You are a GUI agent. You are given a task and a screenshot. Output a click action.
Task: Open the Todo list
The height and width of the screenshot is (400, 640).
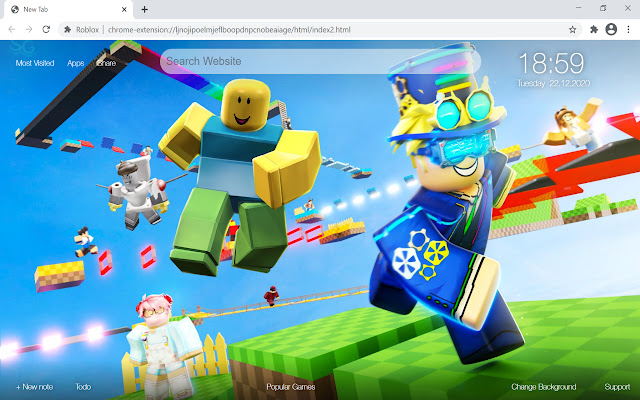click(83, 387)
